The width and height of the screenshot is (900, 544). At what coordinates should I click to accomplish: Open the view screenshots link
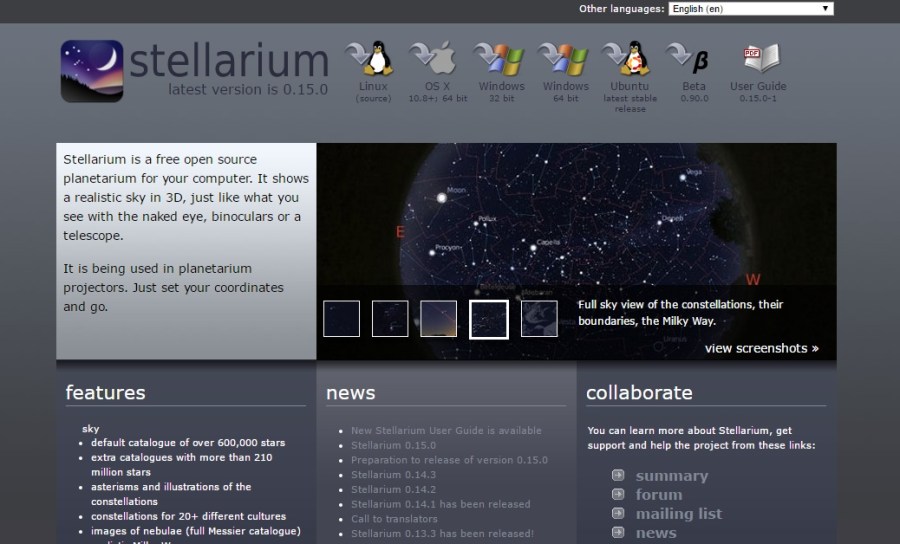762,348
